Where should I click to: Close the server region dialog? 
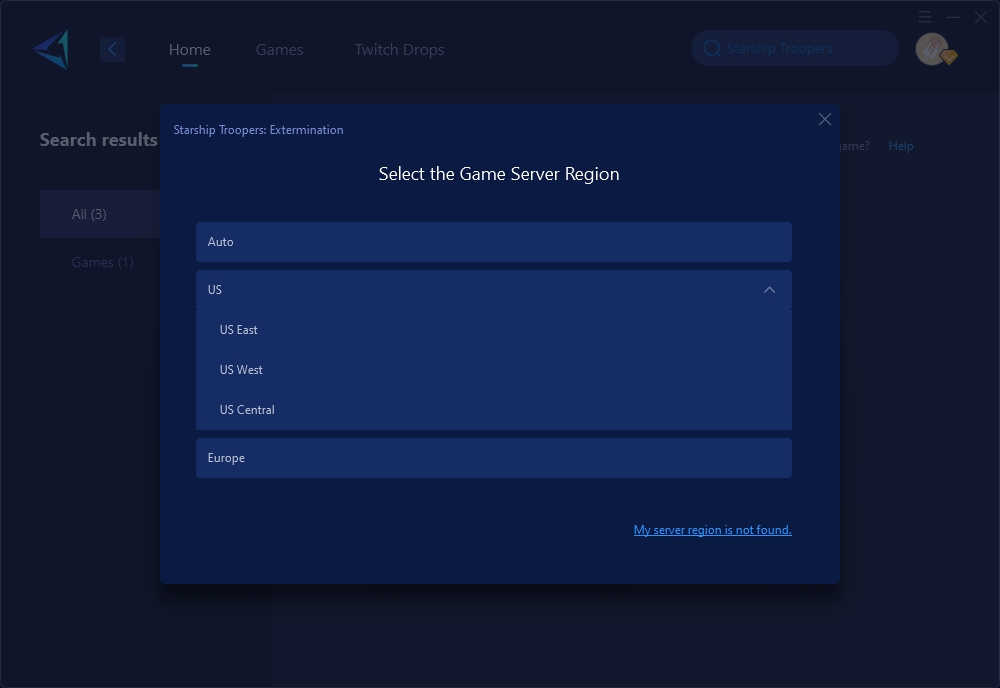[825, 119]
